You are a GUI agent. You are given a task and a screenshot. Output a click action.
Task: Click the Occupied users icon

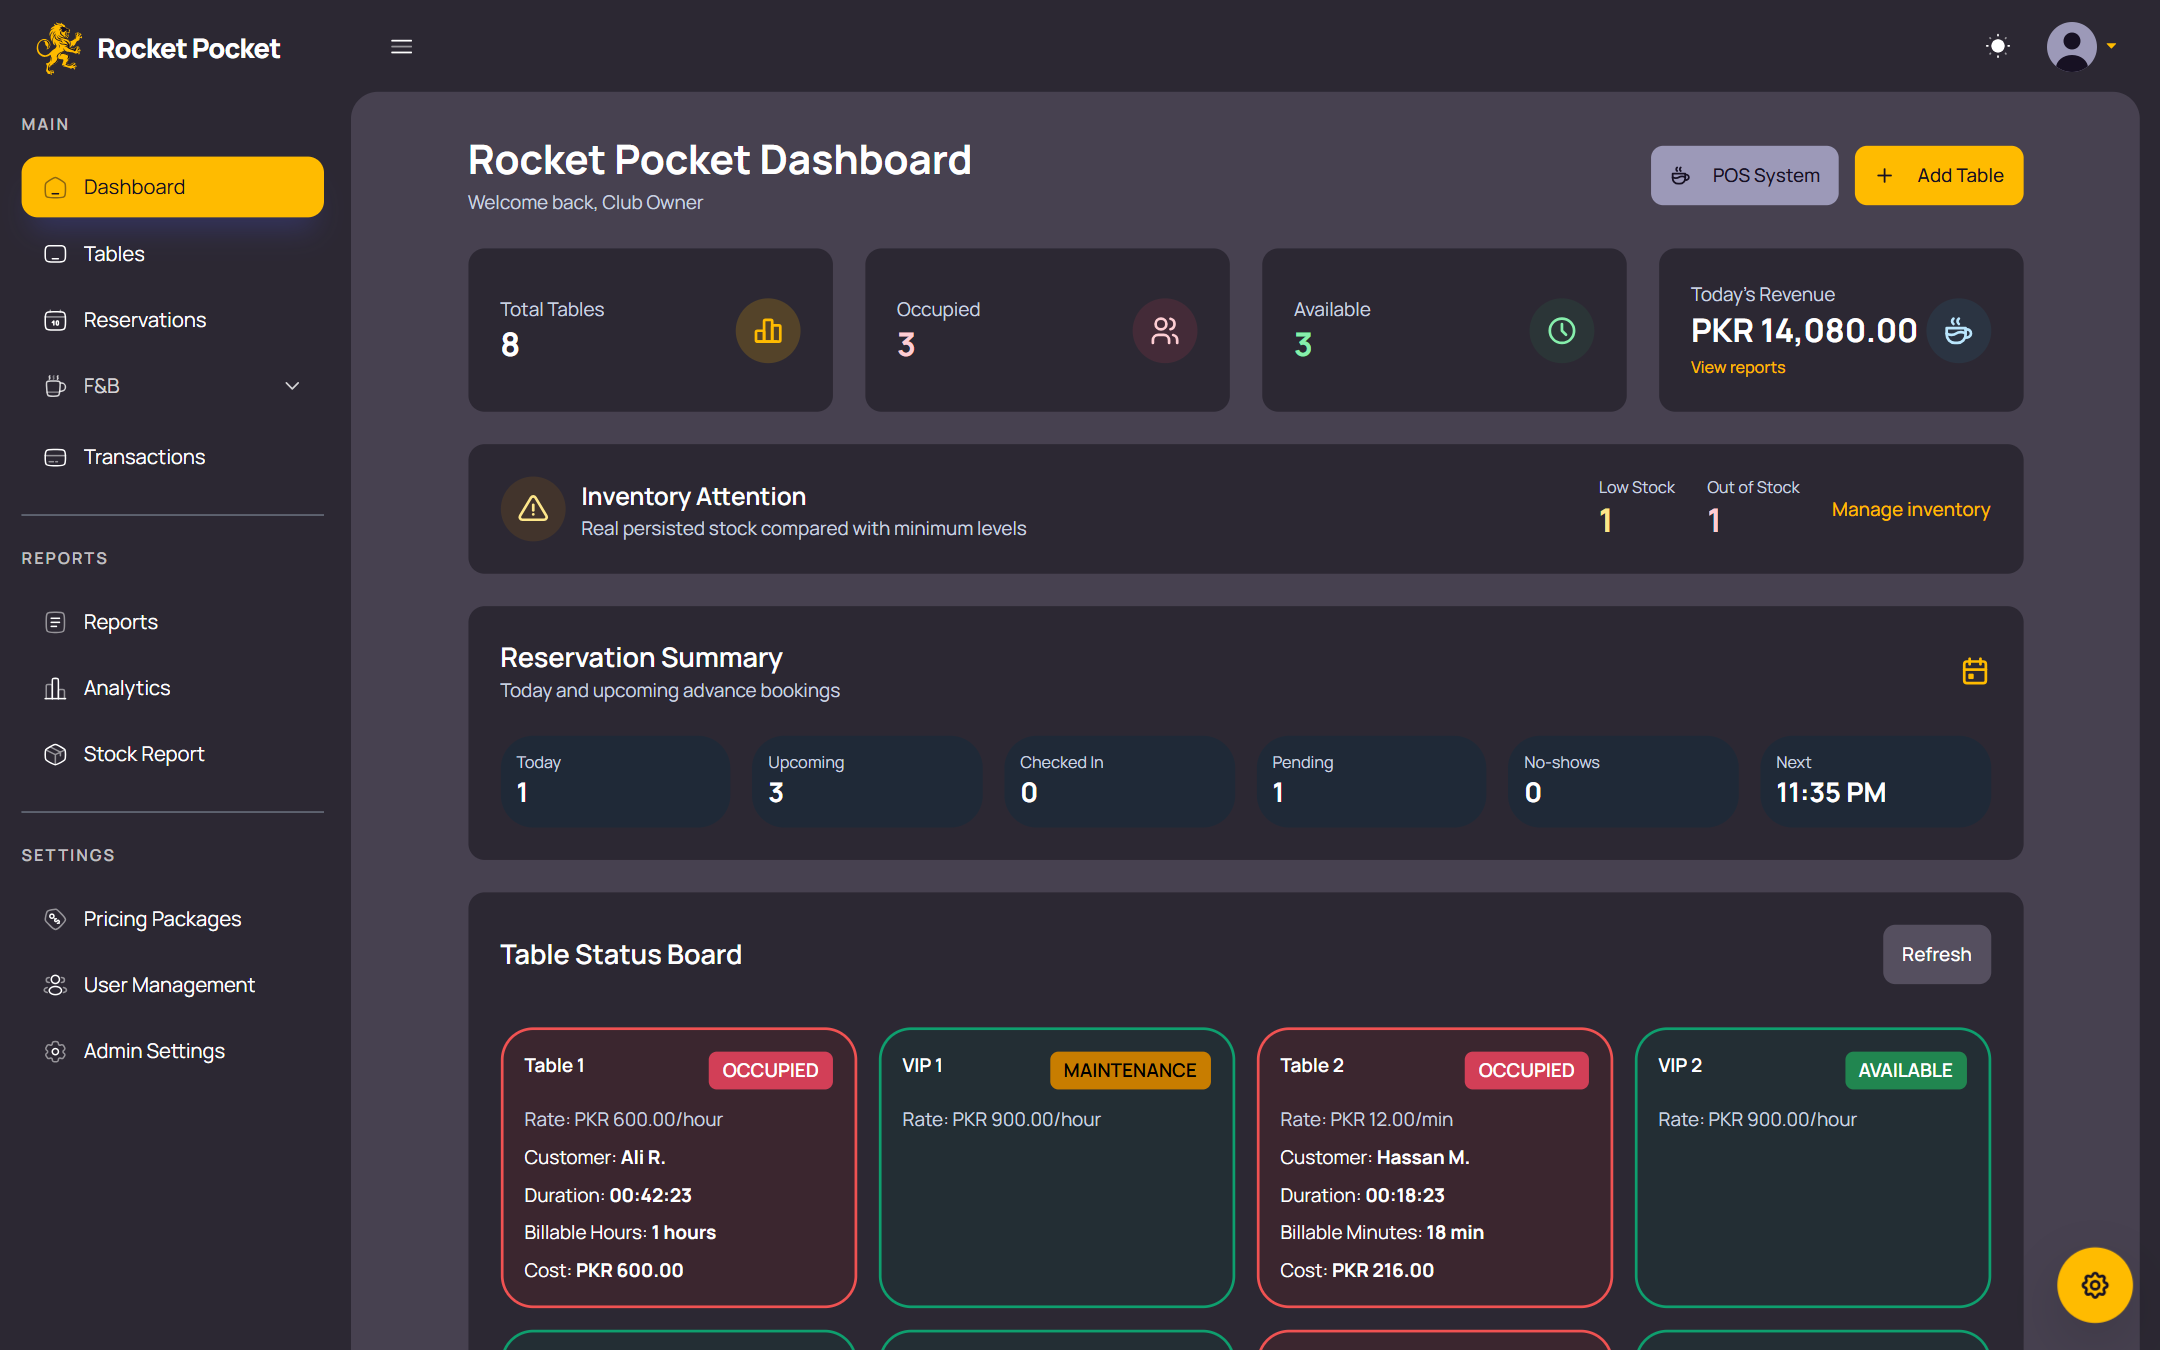[x=1164, y=330]
